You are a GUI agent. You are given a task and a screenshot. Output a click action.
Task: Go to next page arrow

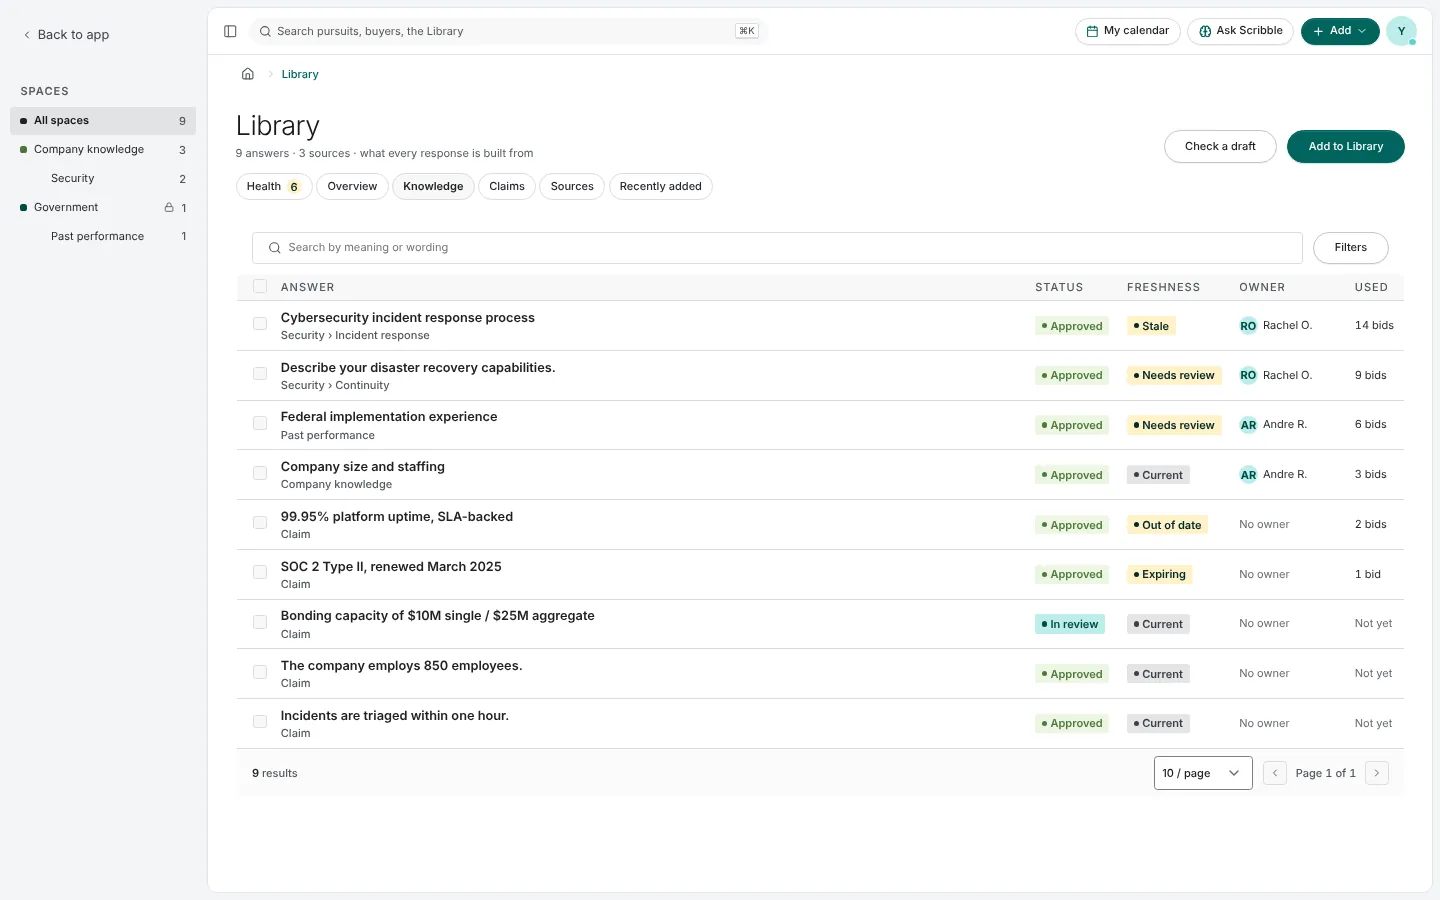coord(1377,773)
